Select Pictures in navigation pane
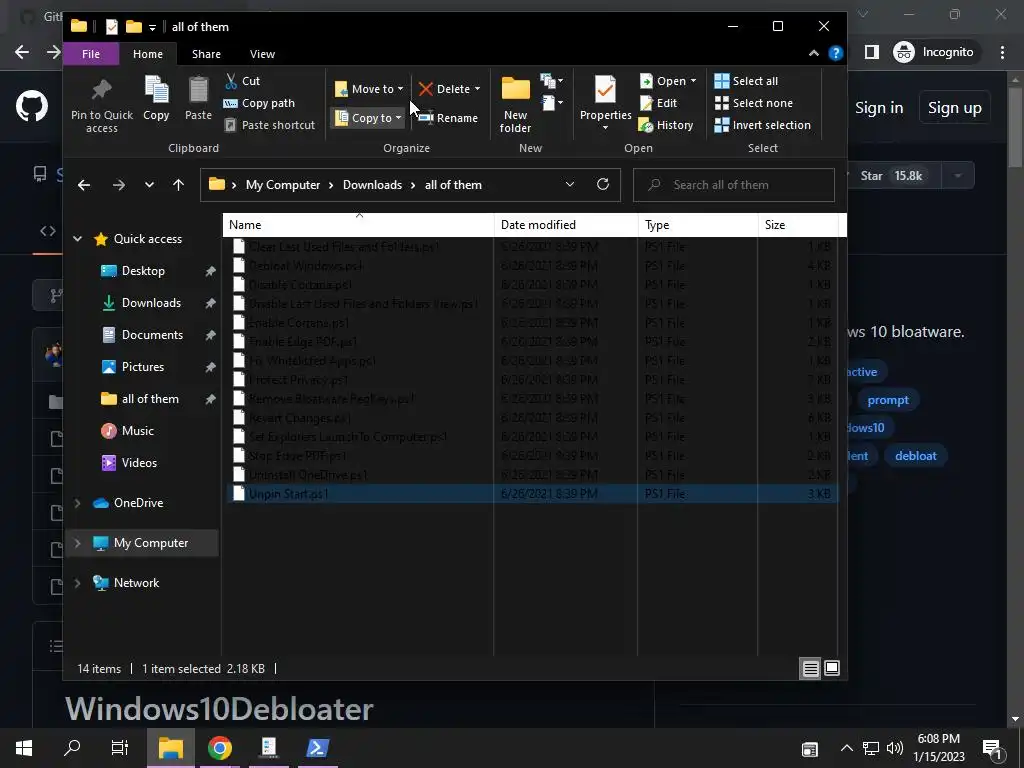Screen dimensions: 1024x768 pyautogui.click(x=142, y=367)
